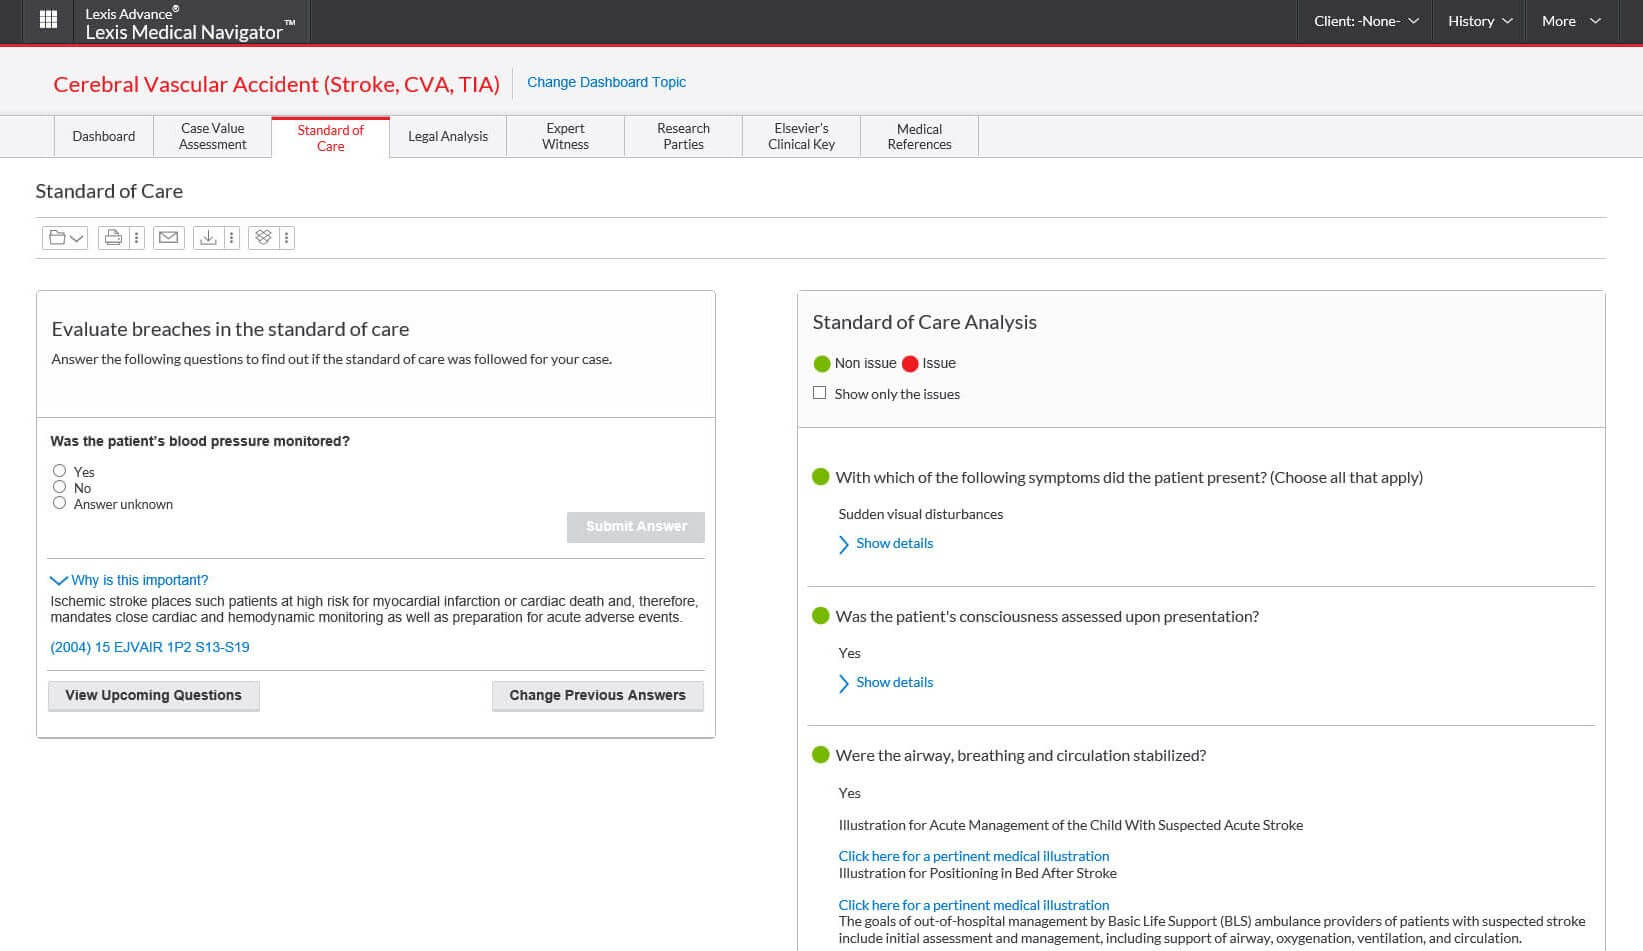The width and height of the screenshot is (1643, 951).
Task: Open illustration link for Child Acute Stroke
Action: click(x=974, y=856)
